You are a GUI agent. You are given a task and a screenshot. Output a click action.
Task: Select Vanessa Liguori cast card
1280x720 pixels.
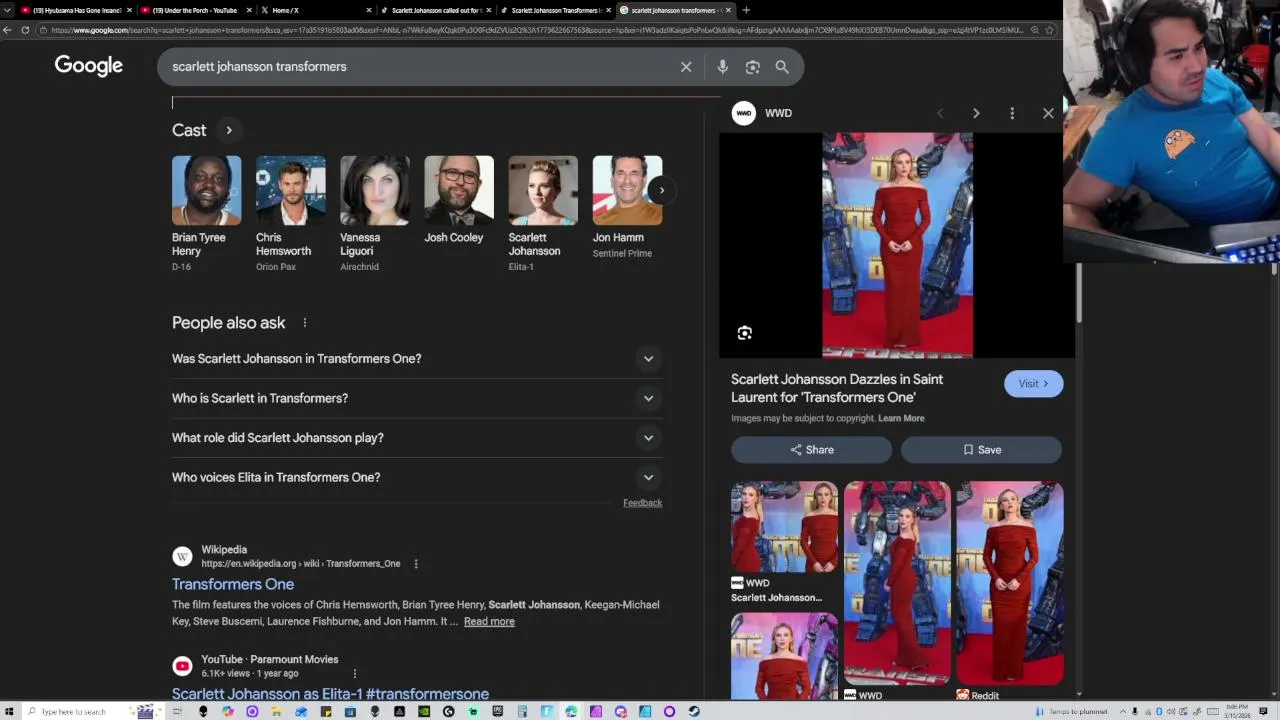pyautogui.click(x=374, y=213)
